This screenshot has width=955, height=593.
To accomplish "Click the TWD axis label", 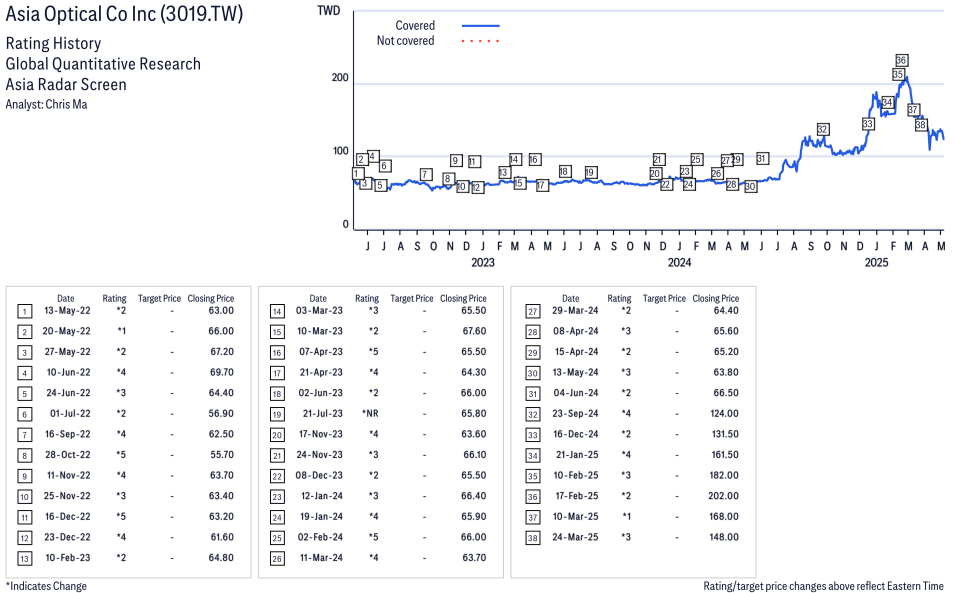I will [329, 11].
